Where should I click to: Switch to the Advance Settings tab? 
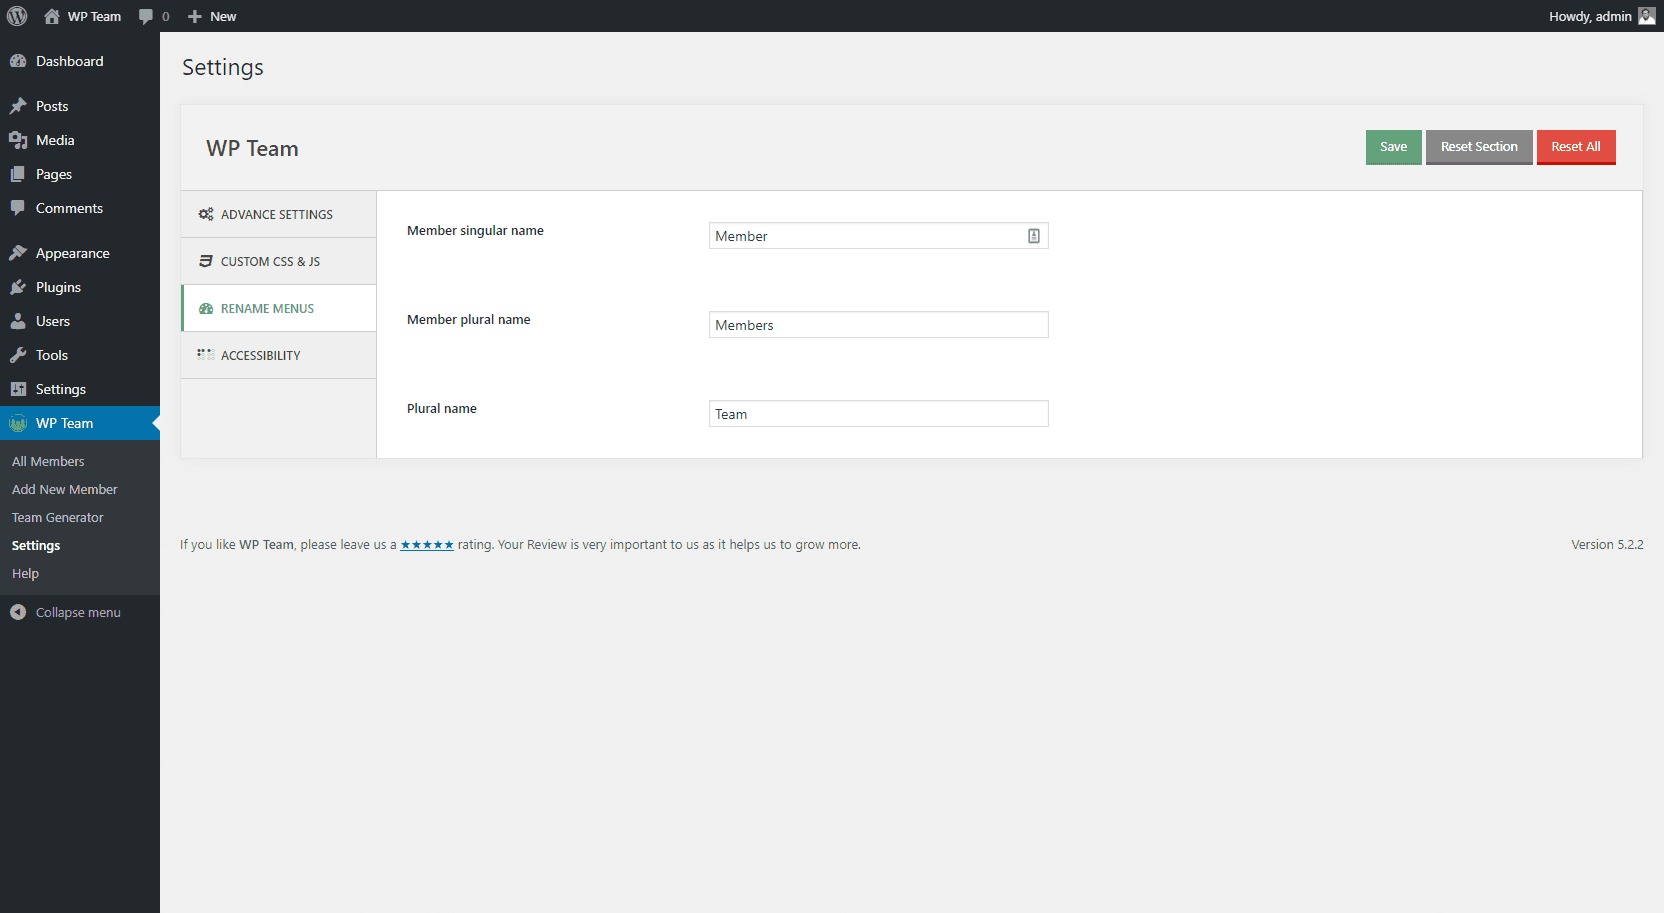click(277, 214)
